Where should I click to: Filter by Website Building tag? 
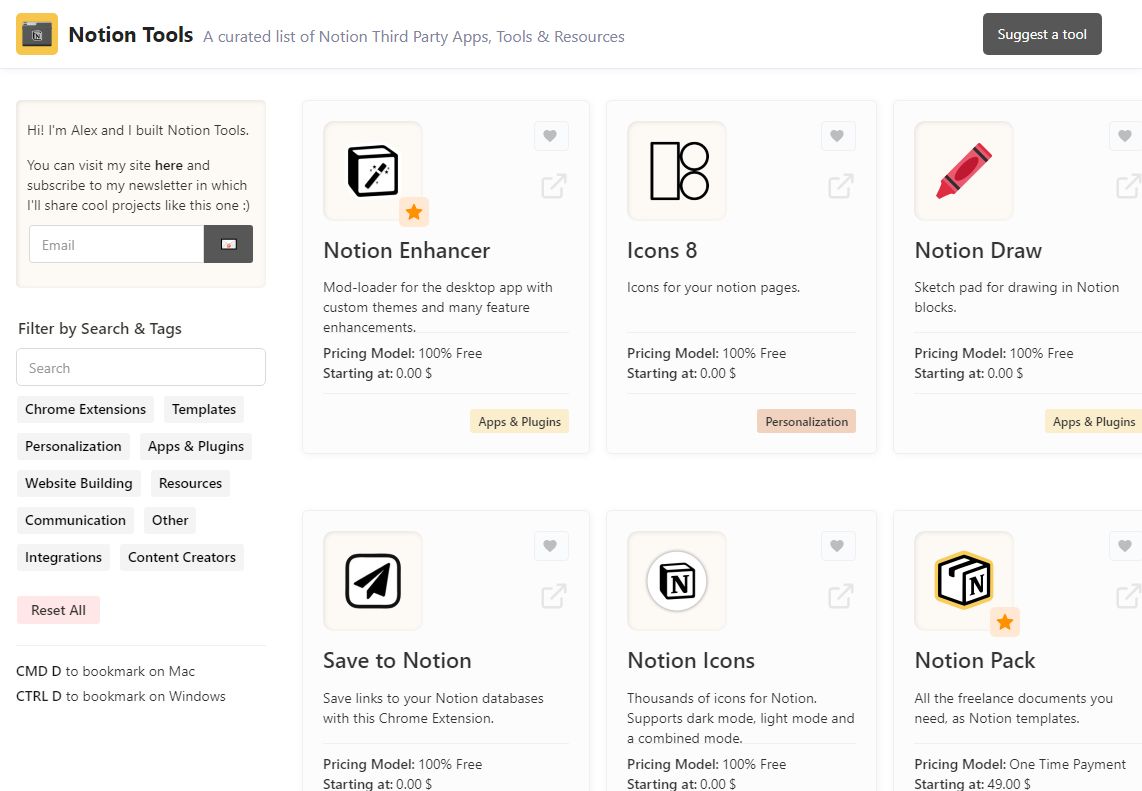coord(79,484)
